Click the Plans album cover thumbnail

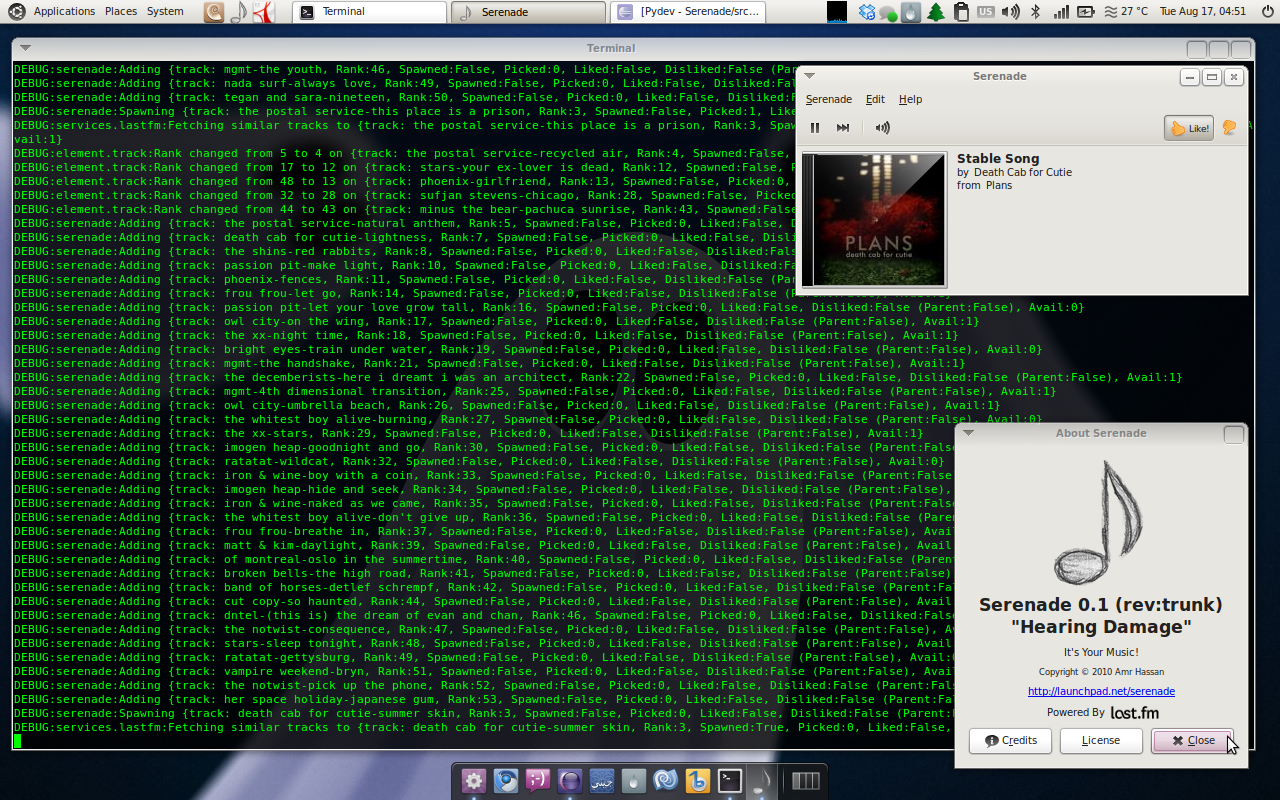(874, 220)
